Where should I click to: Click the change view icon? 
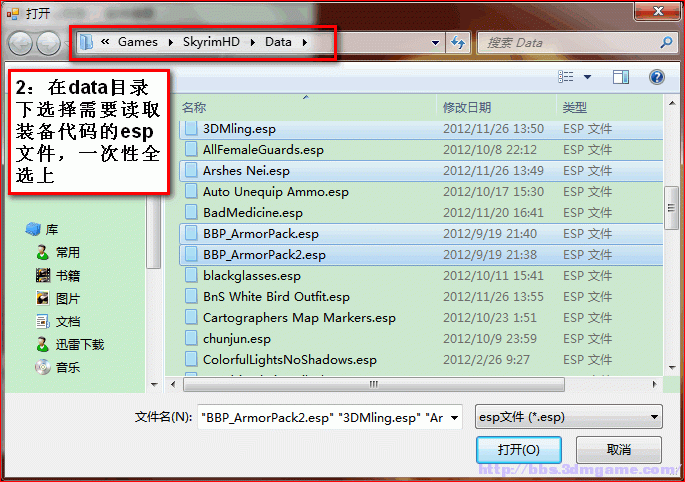click(x=566, y=77)
